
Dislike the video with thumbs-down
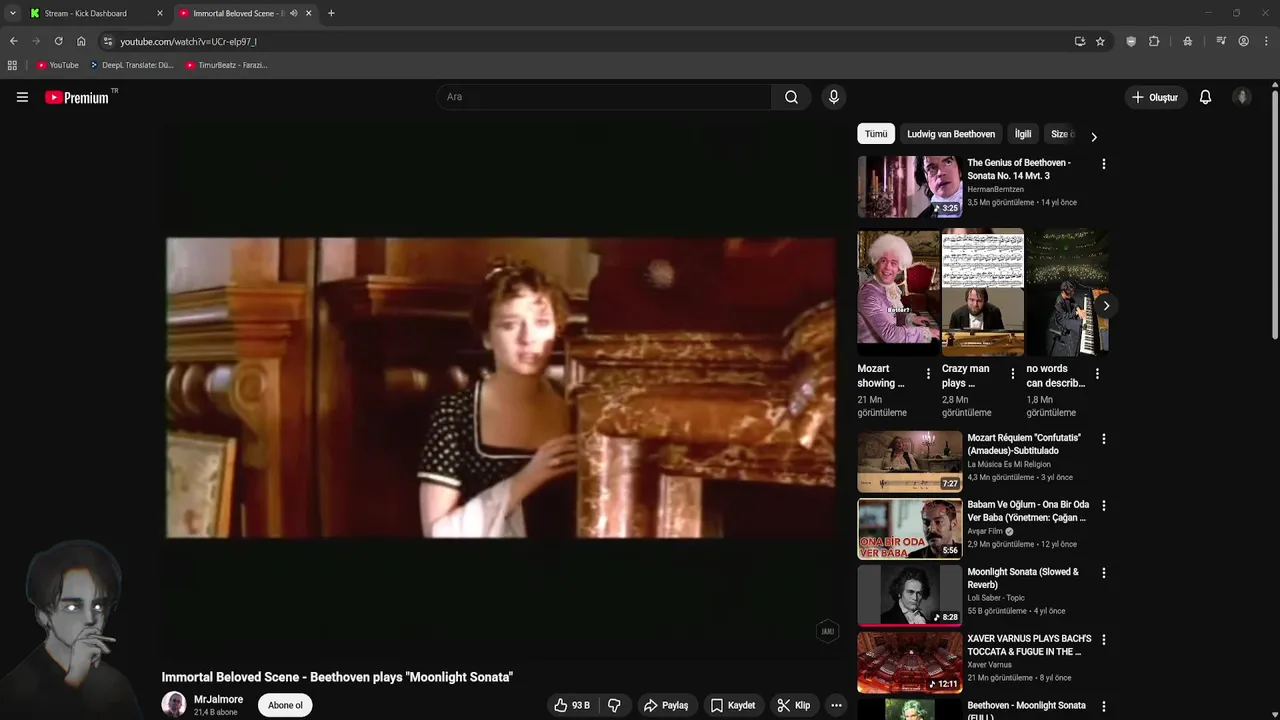click(614, 705)
